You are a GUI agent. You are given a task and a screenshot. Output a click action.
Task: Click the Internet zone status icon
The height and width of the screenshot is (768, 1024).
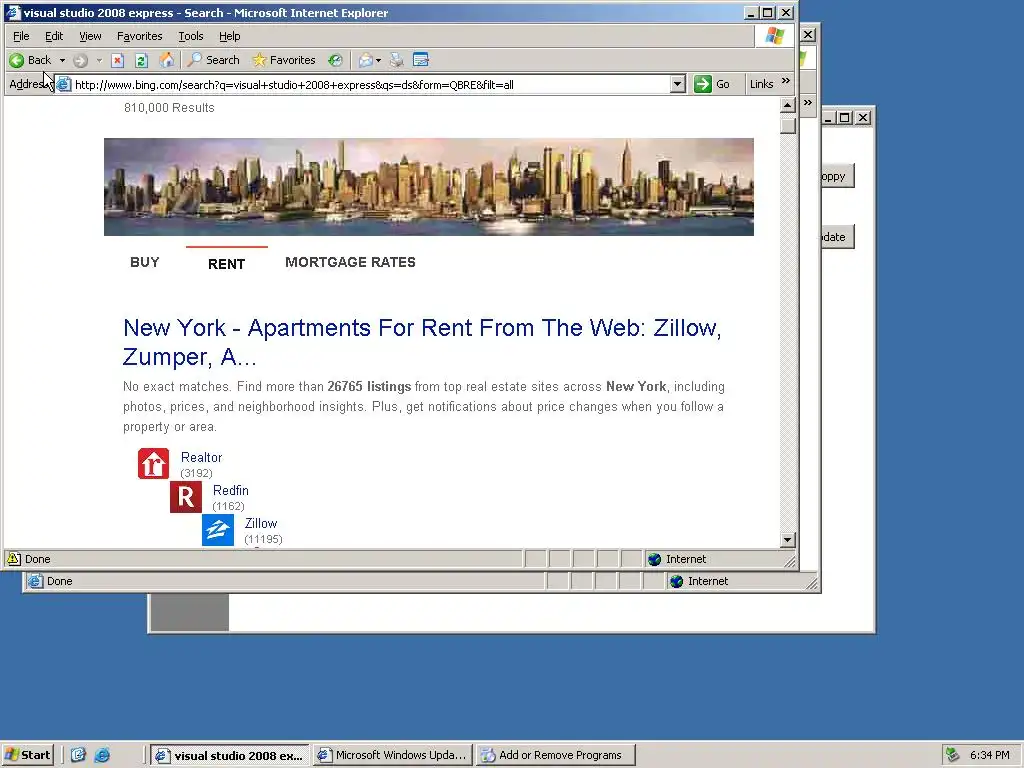654,559
